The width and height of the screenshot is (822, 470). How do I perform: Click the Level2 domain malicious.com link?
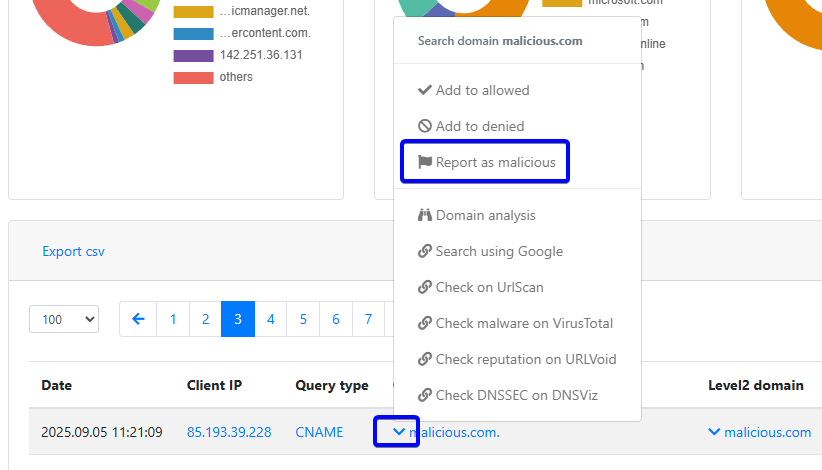[x=767, y=432]
